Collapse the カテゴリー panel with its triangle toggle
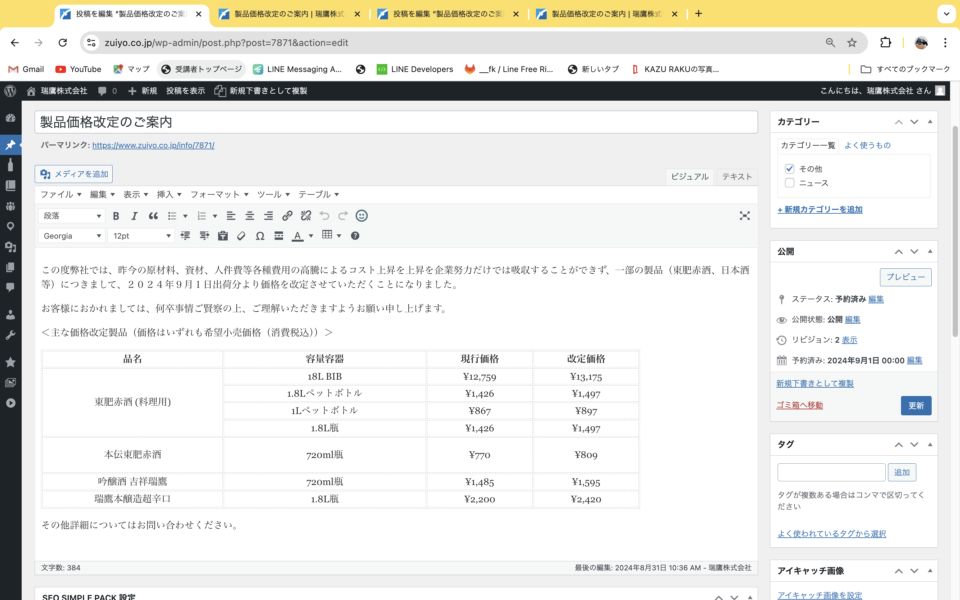 point(930,122)
